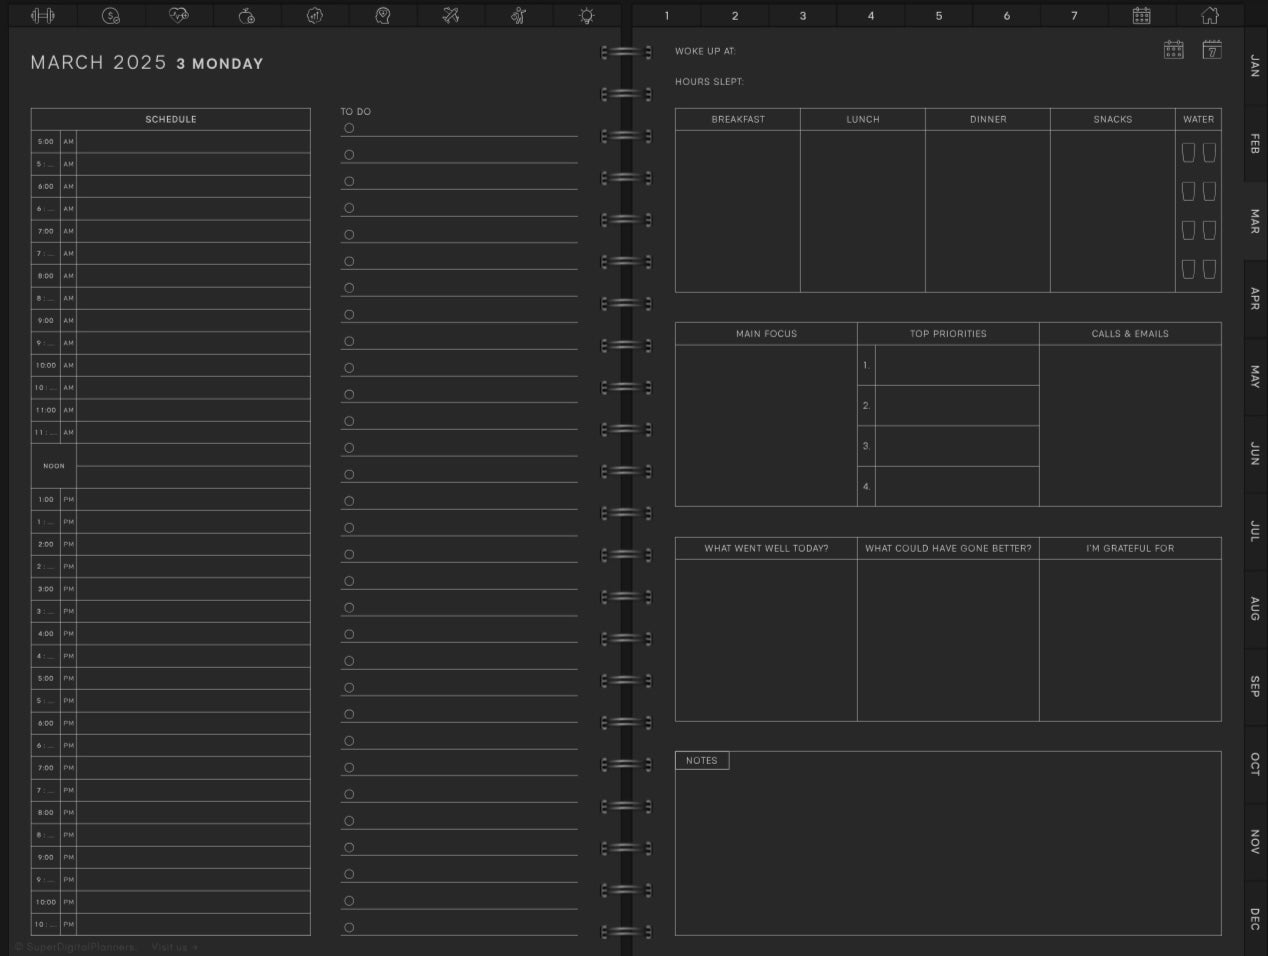Image resolution: width=1268 pixels, height=956 pixels.
Task: Open the airplane travel section icon
Action: click(x=451, y=16)
